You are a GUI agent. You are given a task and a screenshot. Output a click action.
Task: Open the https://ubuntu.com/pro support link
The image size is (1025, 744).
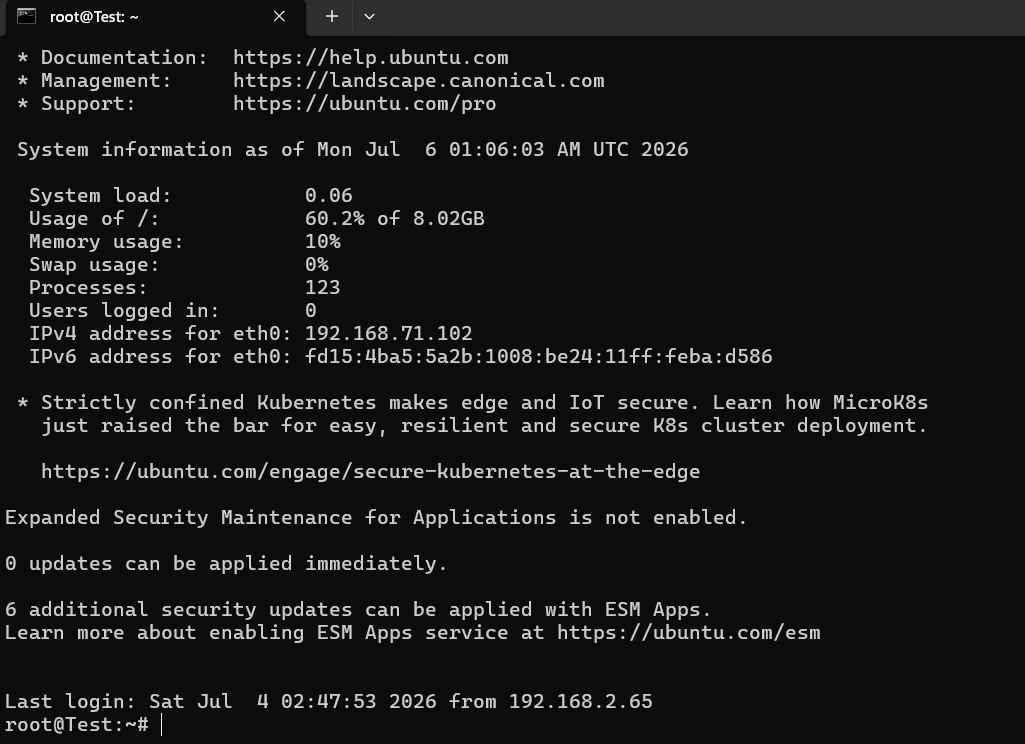[365, 103]
